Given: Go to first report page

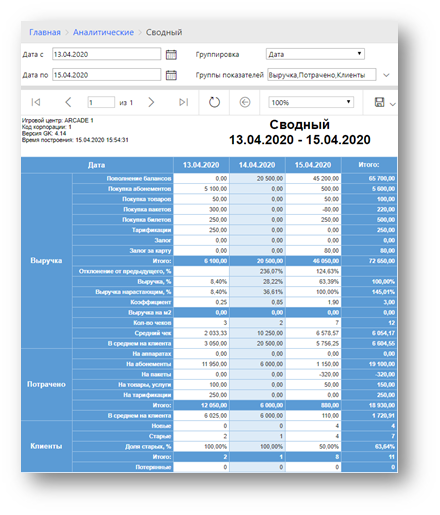Looking at the screenshot, I should pyautogui.click(x=36, y=102).
